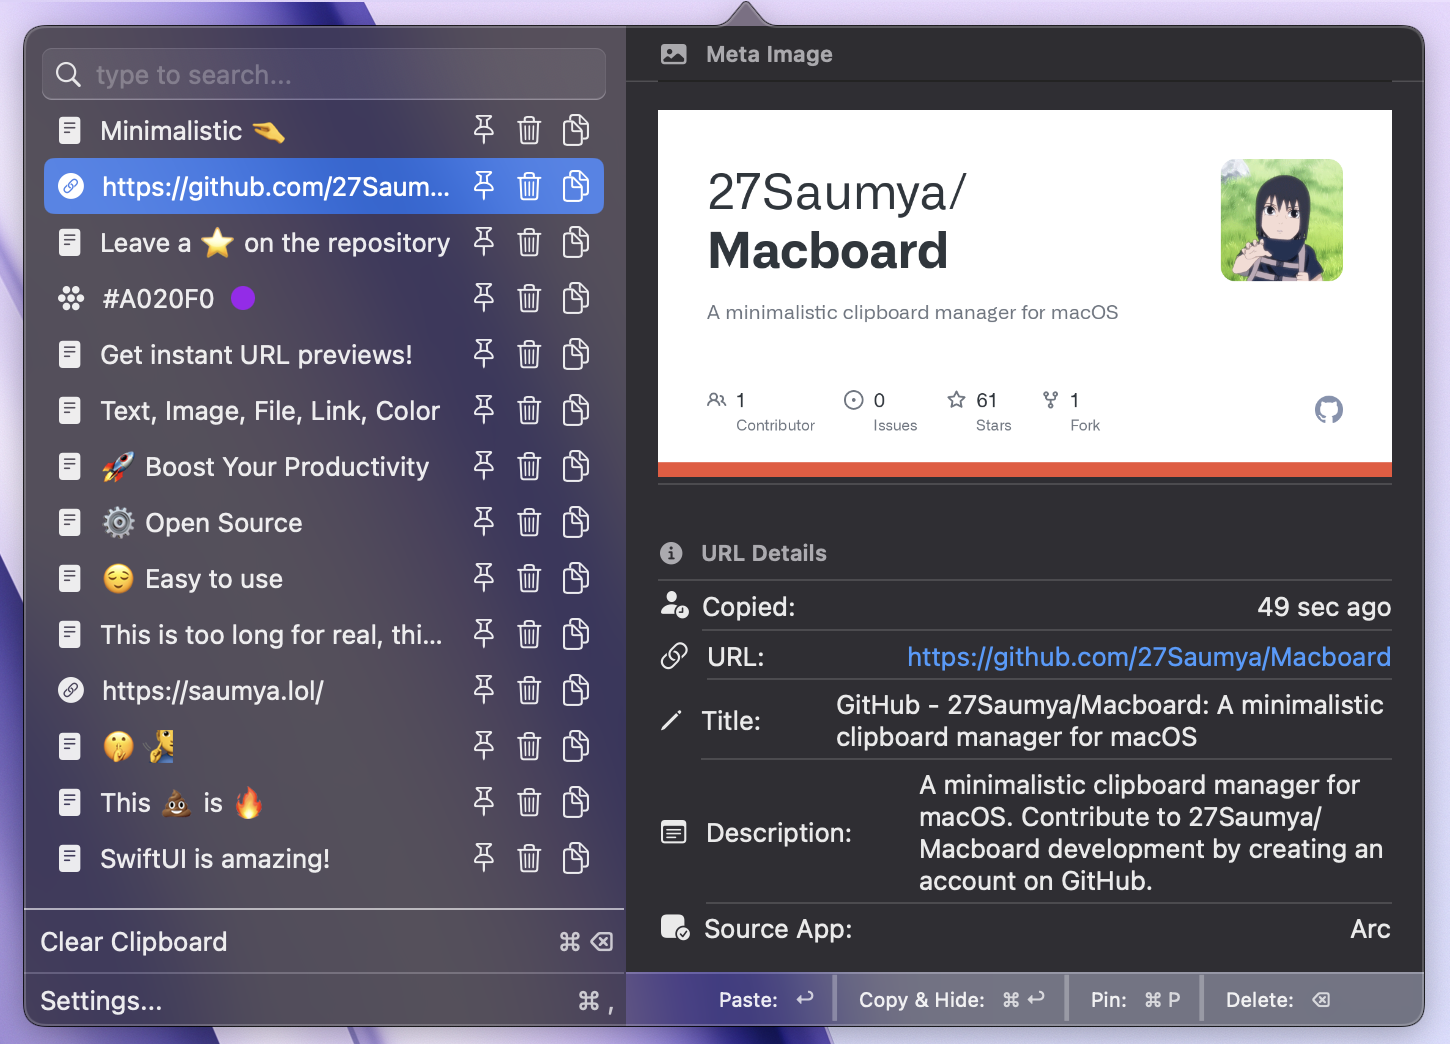
Task: Toggle pin on #A020F0 color entry
Action: point(484,298)
